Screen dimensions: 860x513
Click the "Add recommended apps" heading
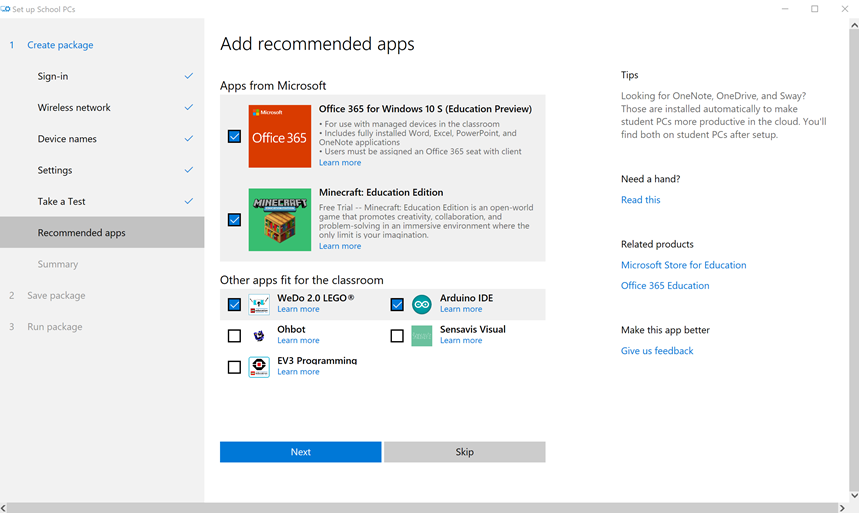(317, 44)
